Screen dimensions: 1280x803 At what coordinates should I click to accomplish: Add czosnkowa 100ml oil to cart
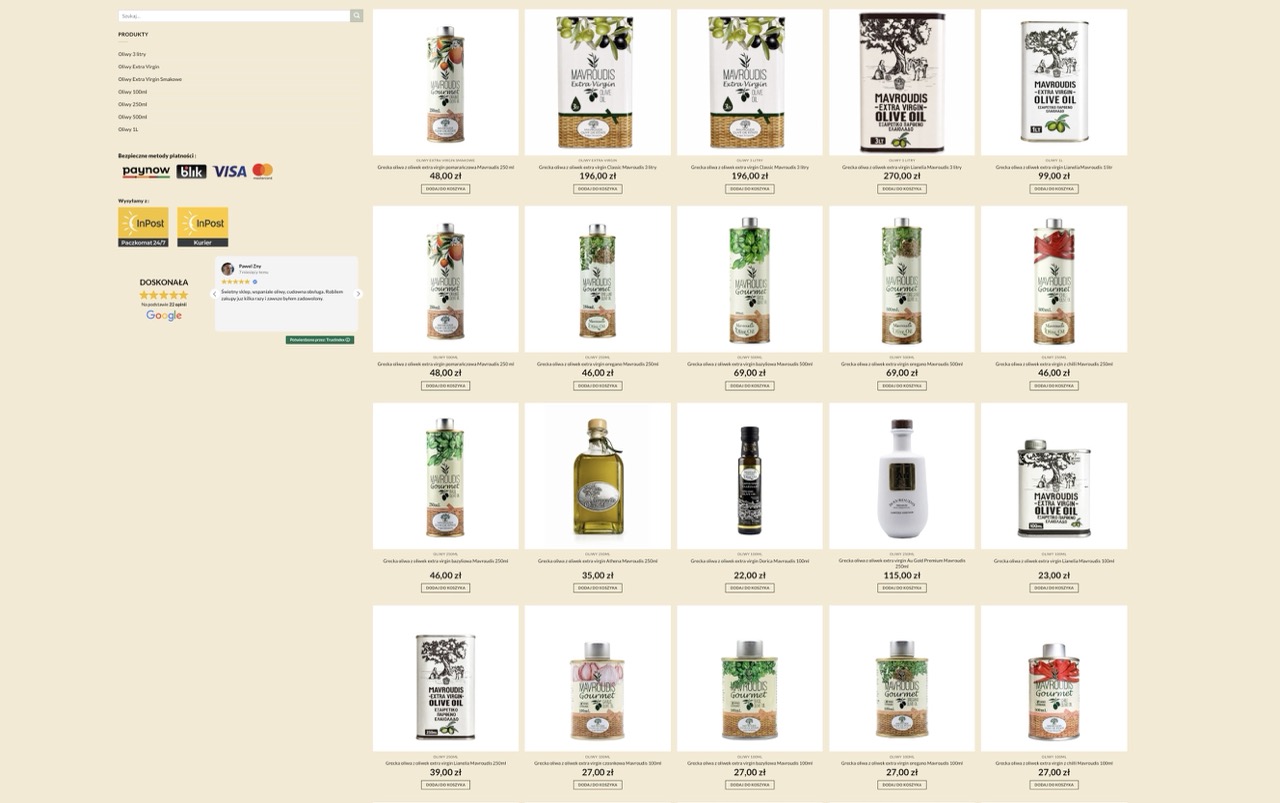598,785
